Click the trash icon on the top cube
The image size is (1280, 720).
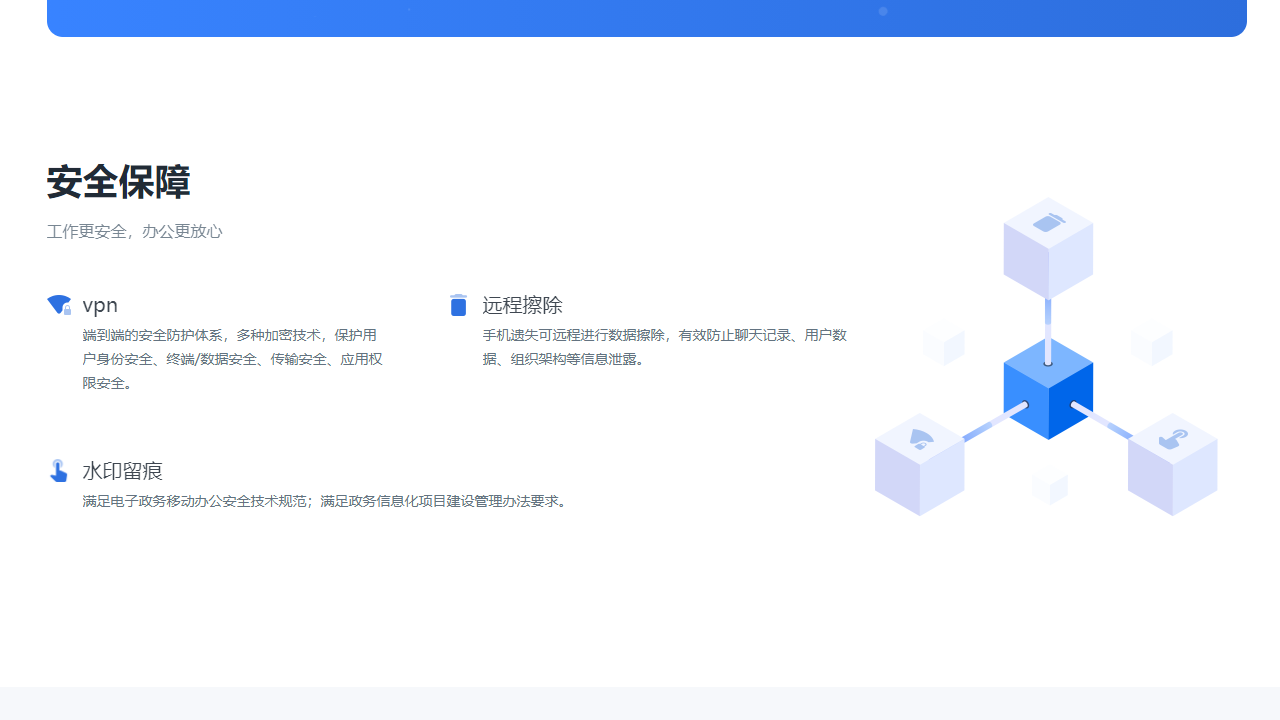click(x=1048, y=222)
